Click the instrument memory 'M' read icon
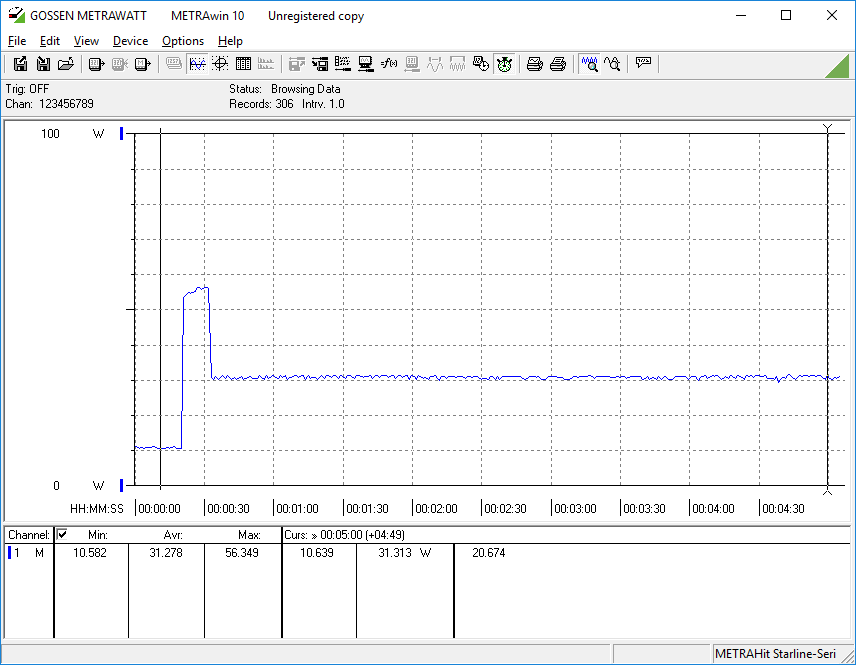This screenshot has height=665, width=856. coord(142,64)
